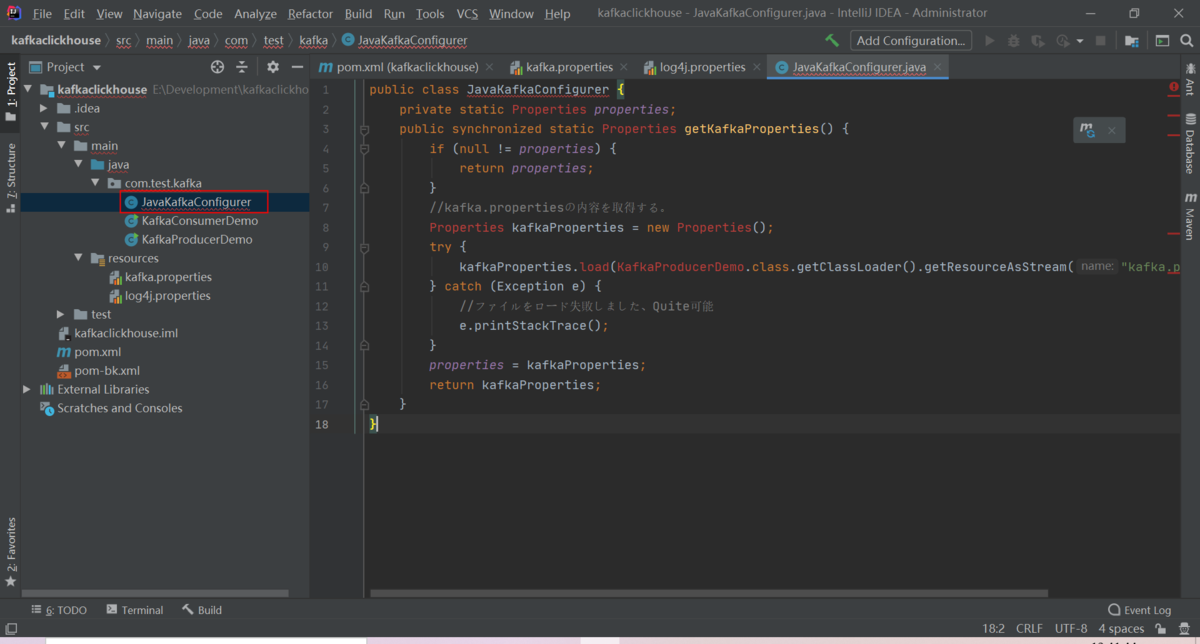Select Scratches and Consoles node
The width and height of the screenshot is (1200, 644).
point(120,408)
